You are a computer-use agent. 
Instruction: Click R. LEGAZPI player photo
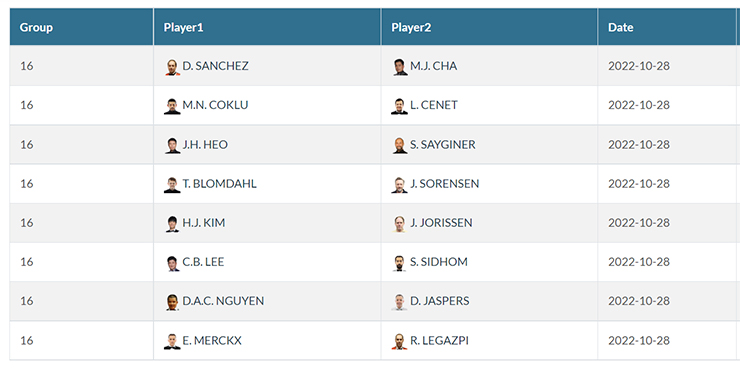coord(400,341)
